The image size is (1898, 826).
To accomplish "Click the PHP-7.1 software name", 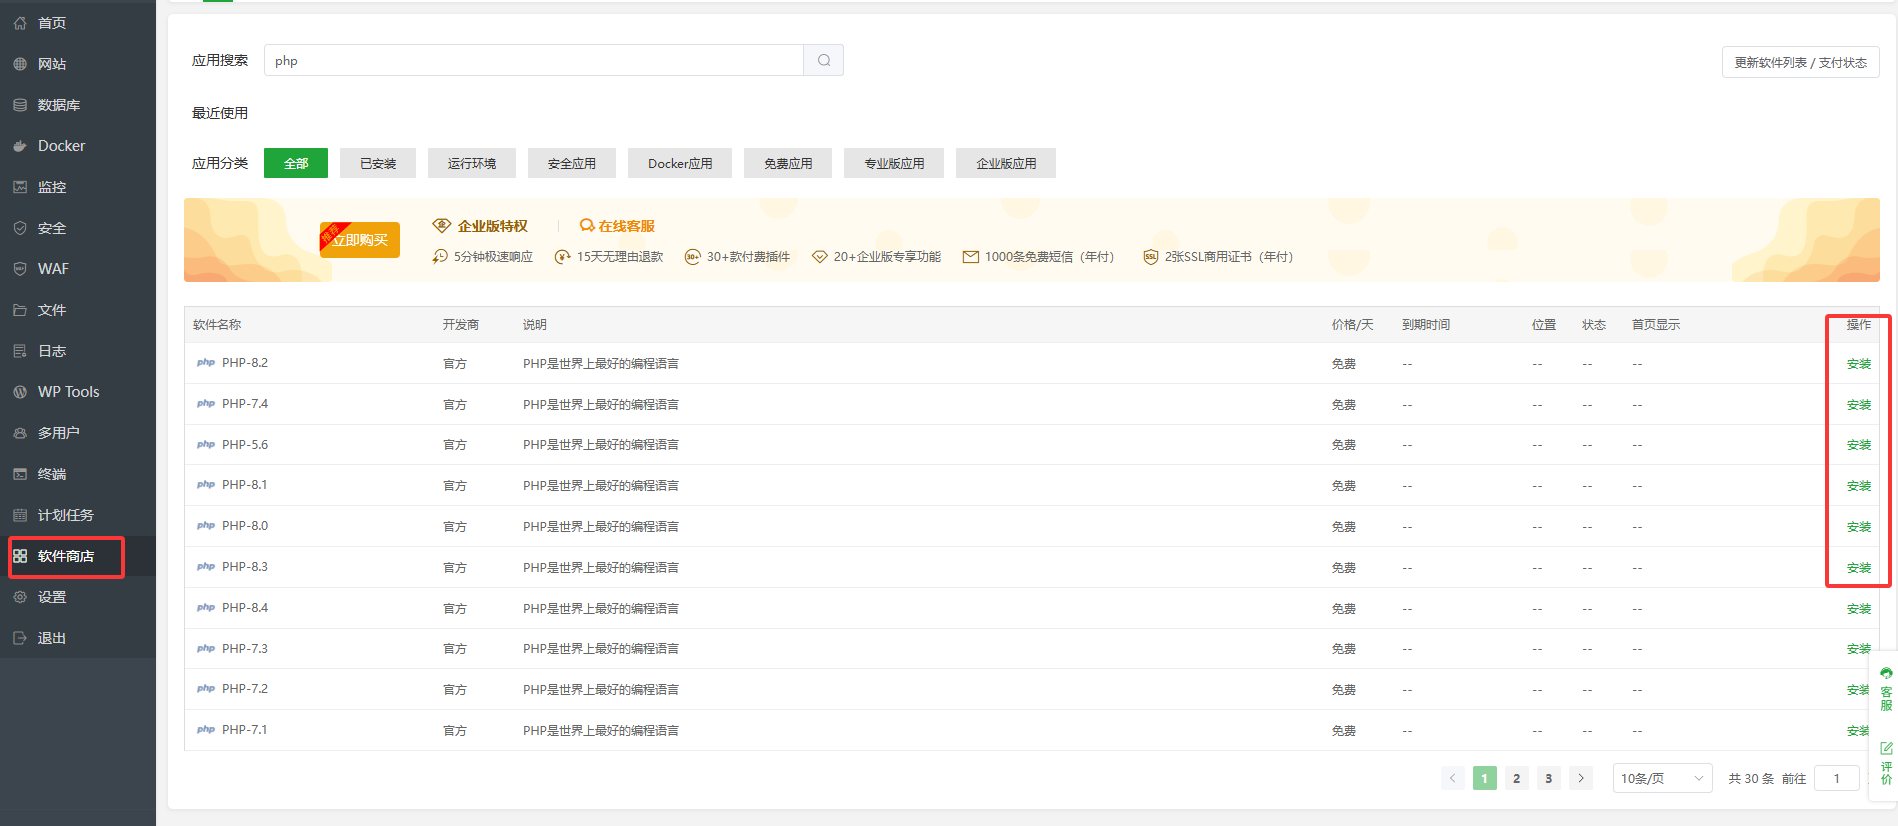I will pos(245,730).
